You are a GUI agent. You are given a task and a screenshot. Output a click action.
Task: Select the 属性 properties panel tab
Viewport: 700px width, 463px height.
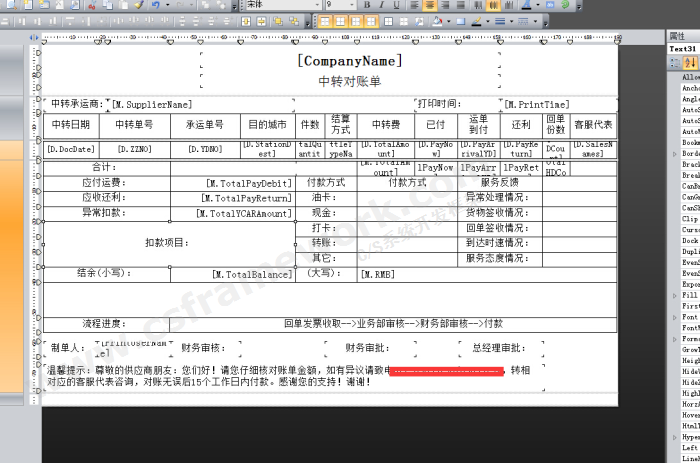click(x=677, y=35)
